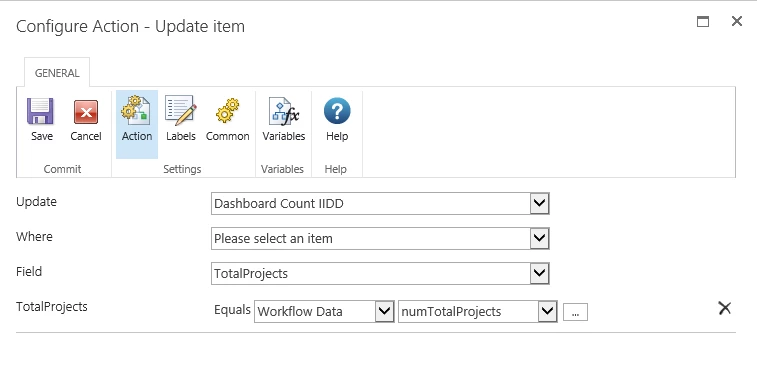757x375 pixels.
Task: Click the 'Equals' operator text
Action: 232,310
